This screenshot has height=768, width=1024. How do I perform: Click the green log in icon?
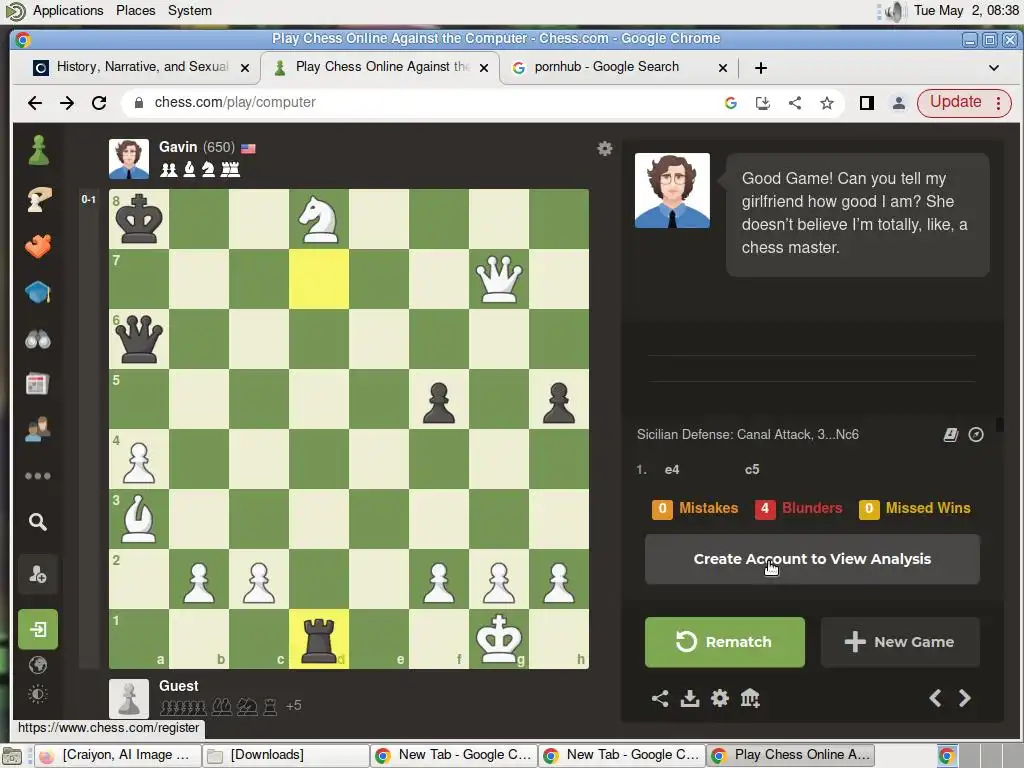tap(38, 629)
